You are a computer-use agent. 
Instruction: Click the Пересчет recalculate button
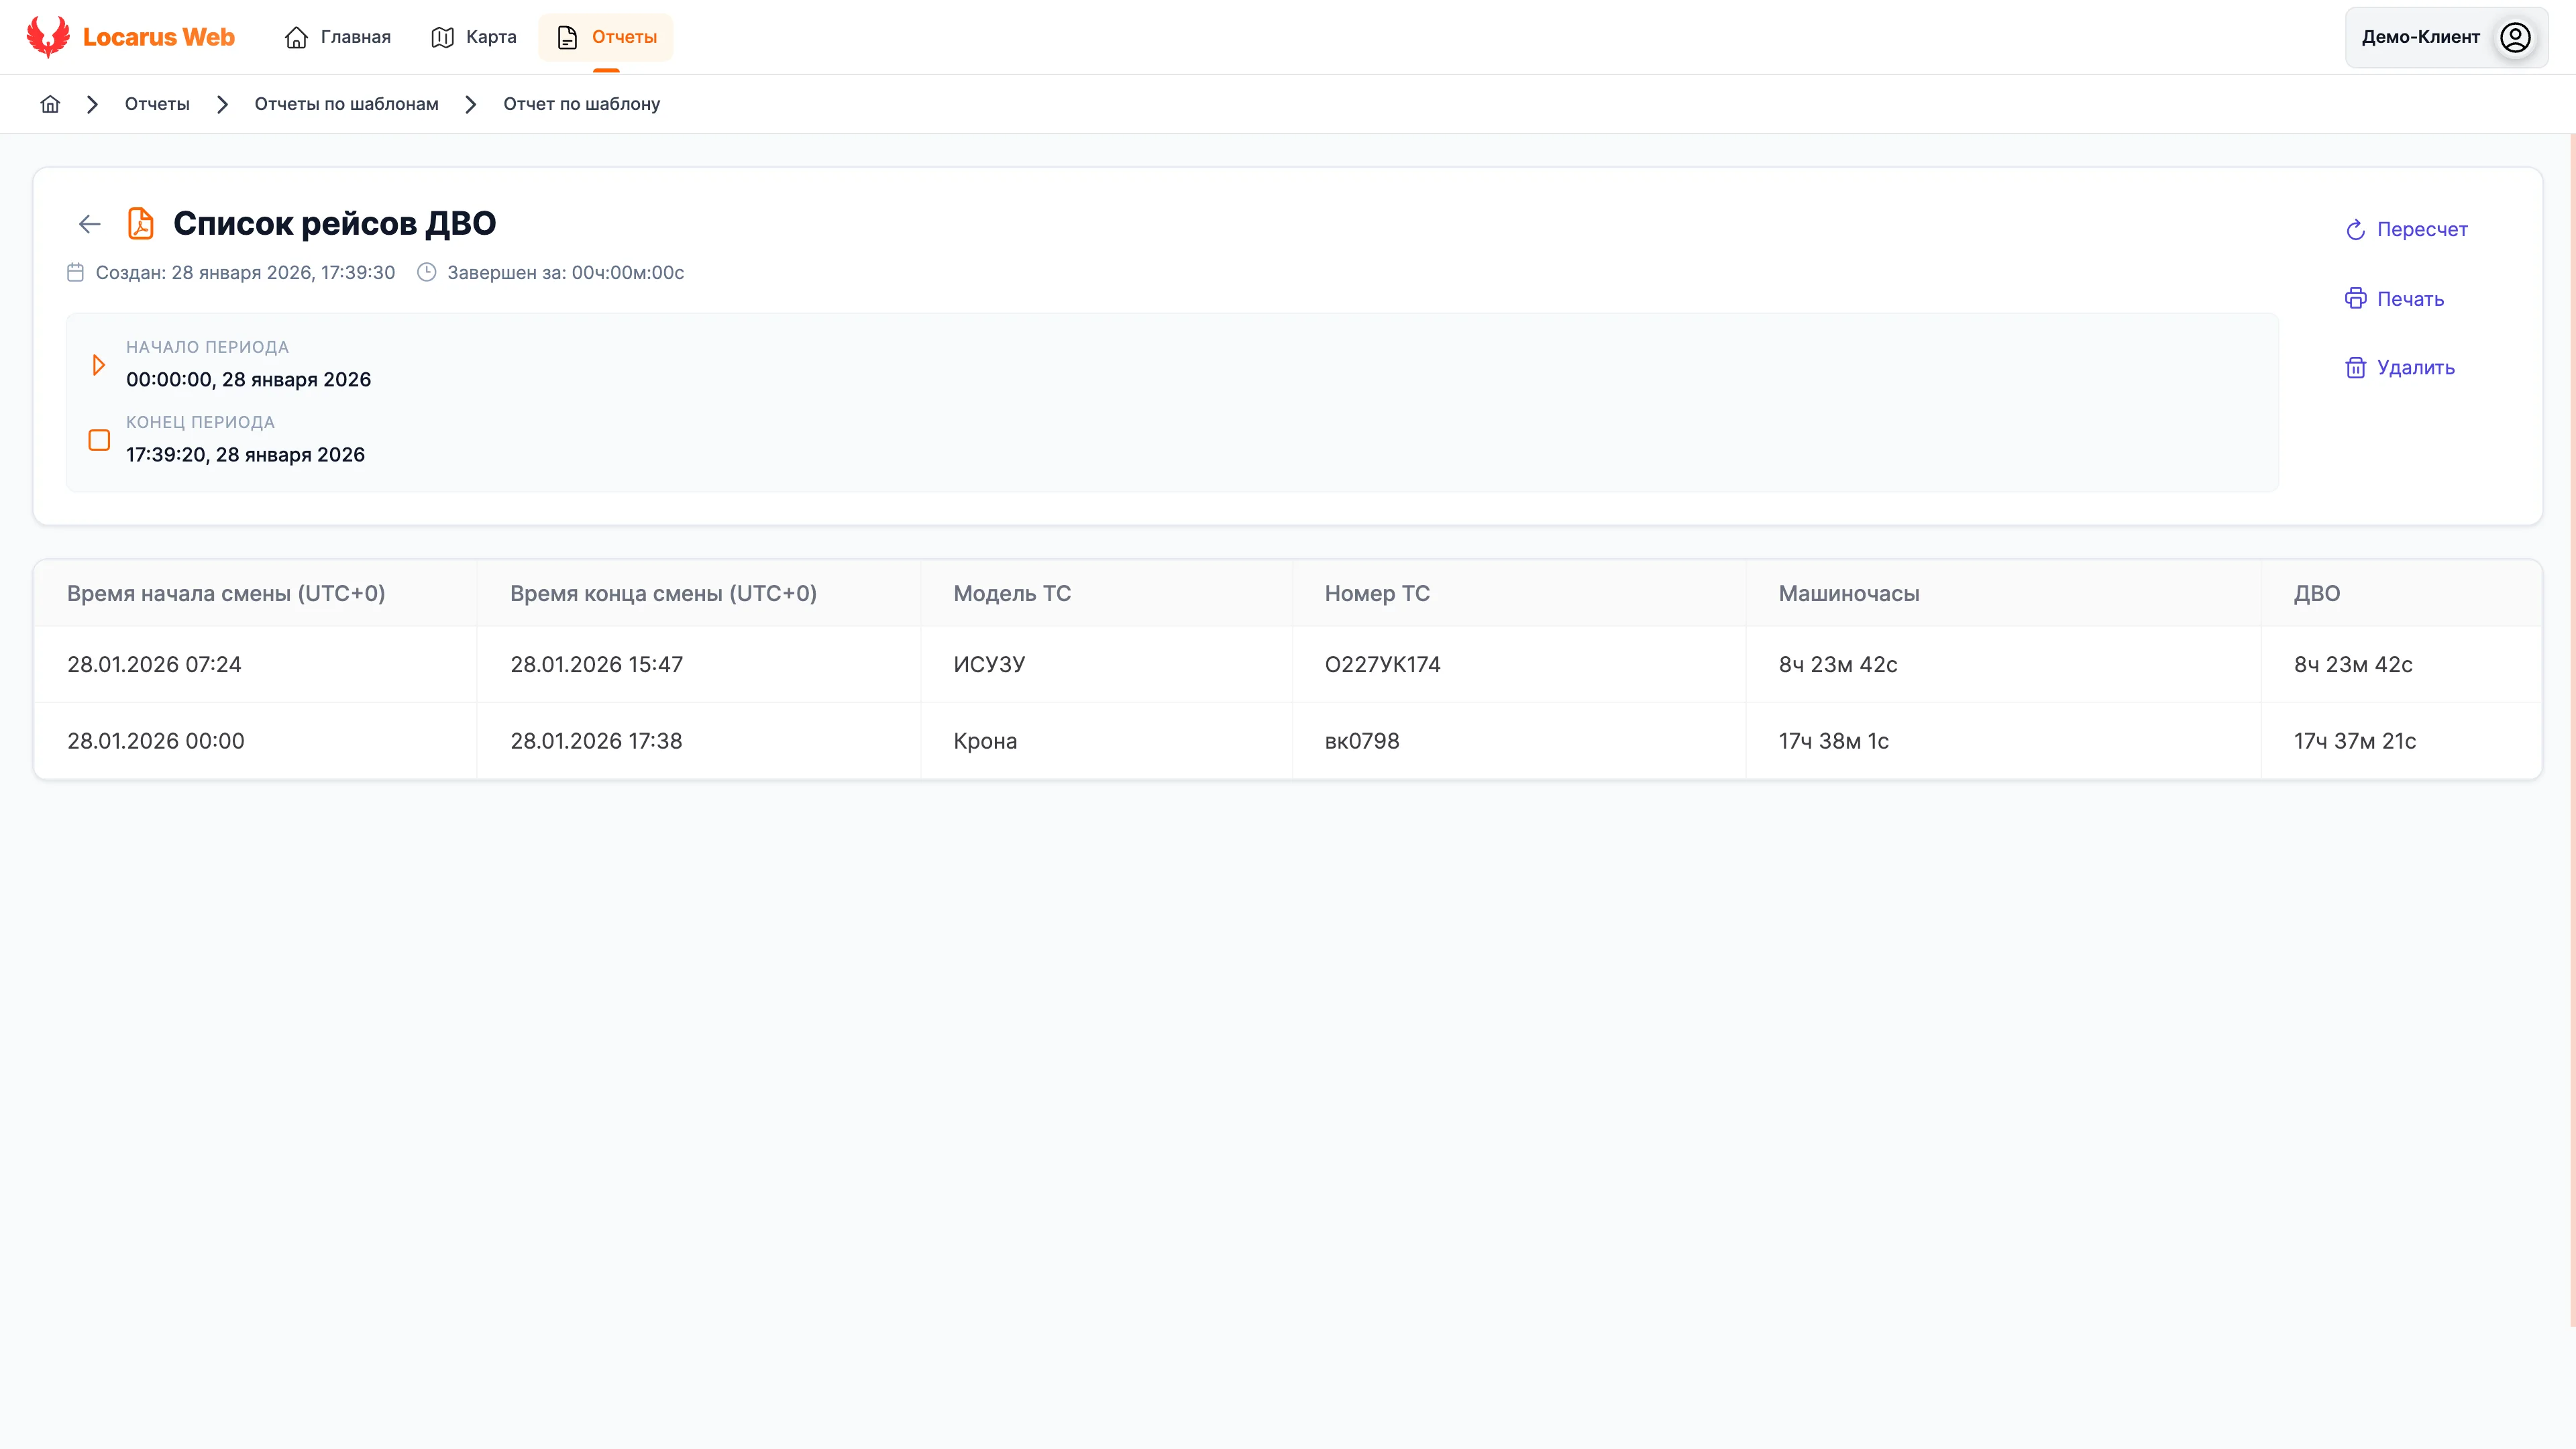pos(2406,230)
